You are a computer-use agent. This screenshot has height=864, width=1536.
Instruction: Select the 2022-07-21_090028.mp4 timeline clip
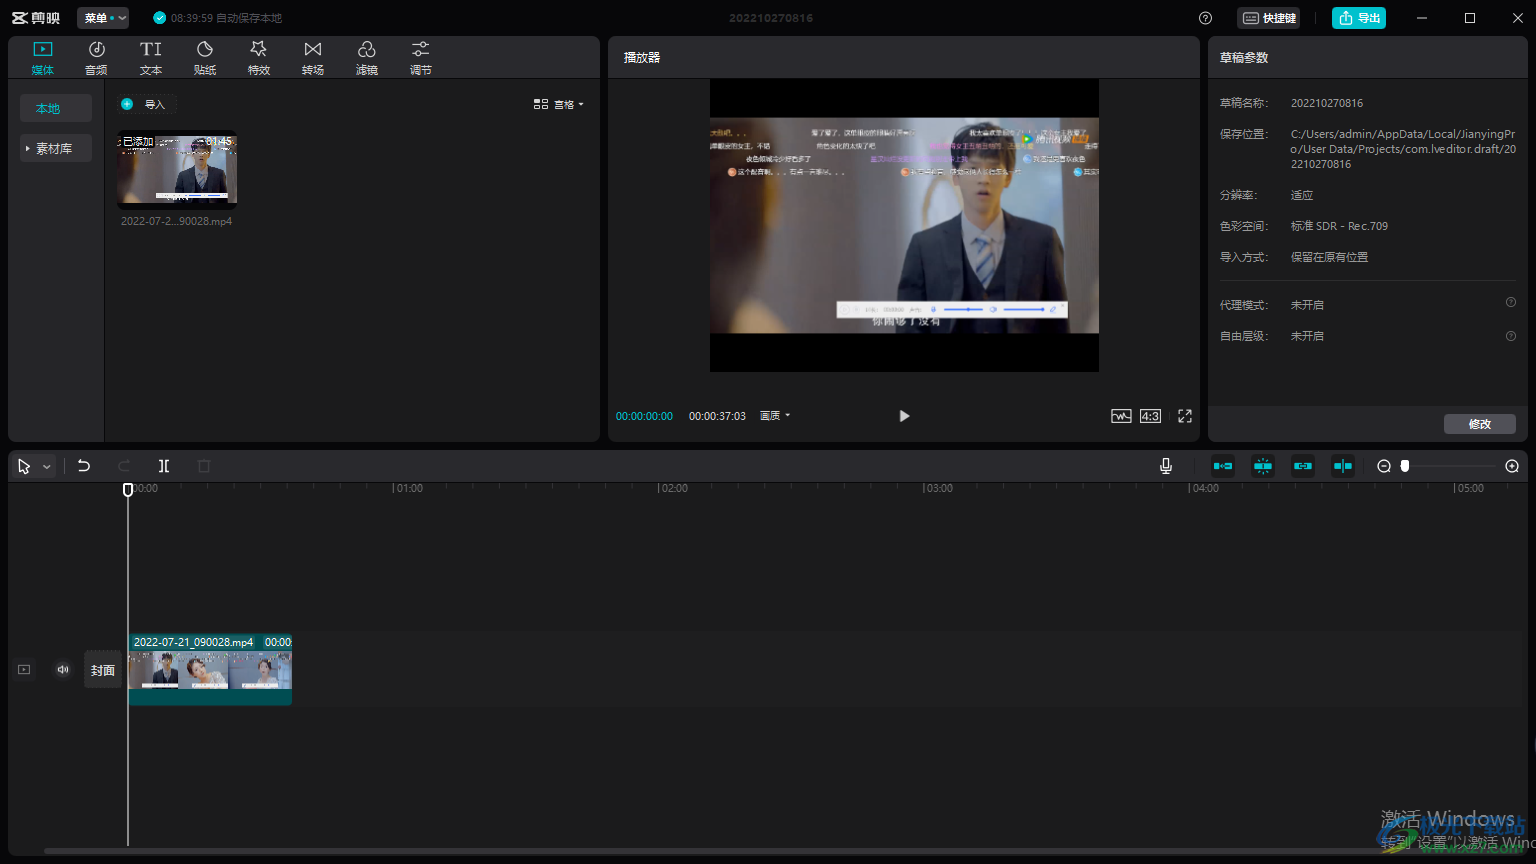click(x=210, y=669)
